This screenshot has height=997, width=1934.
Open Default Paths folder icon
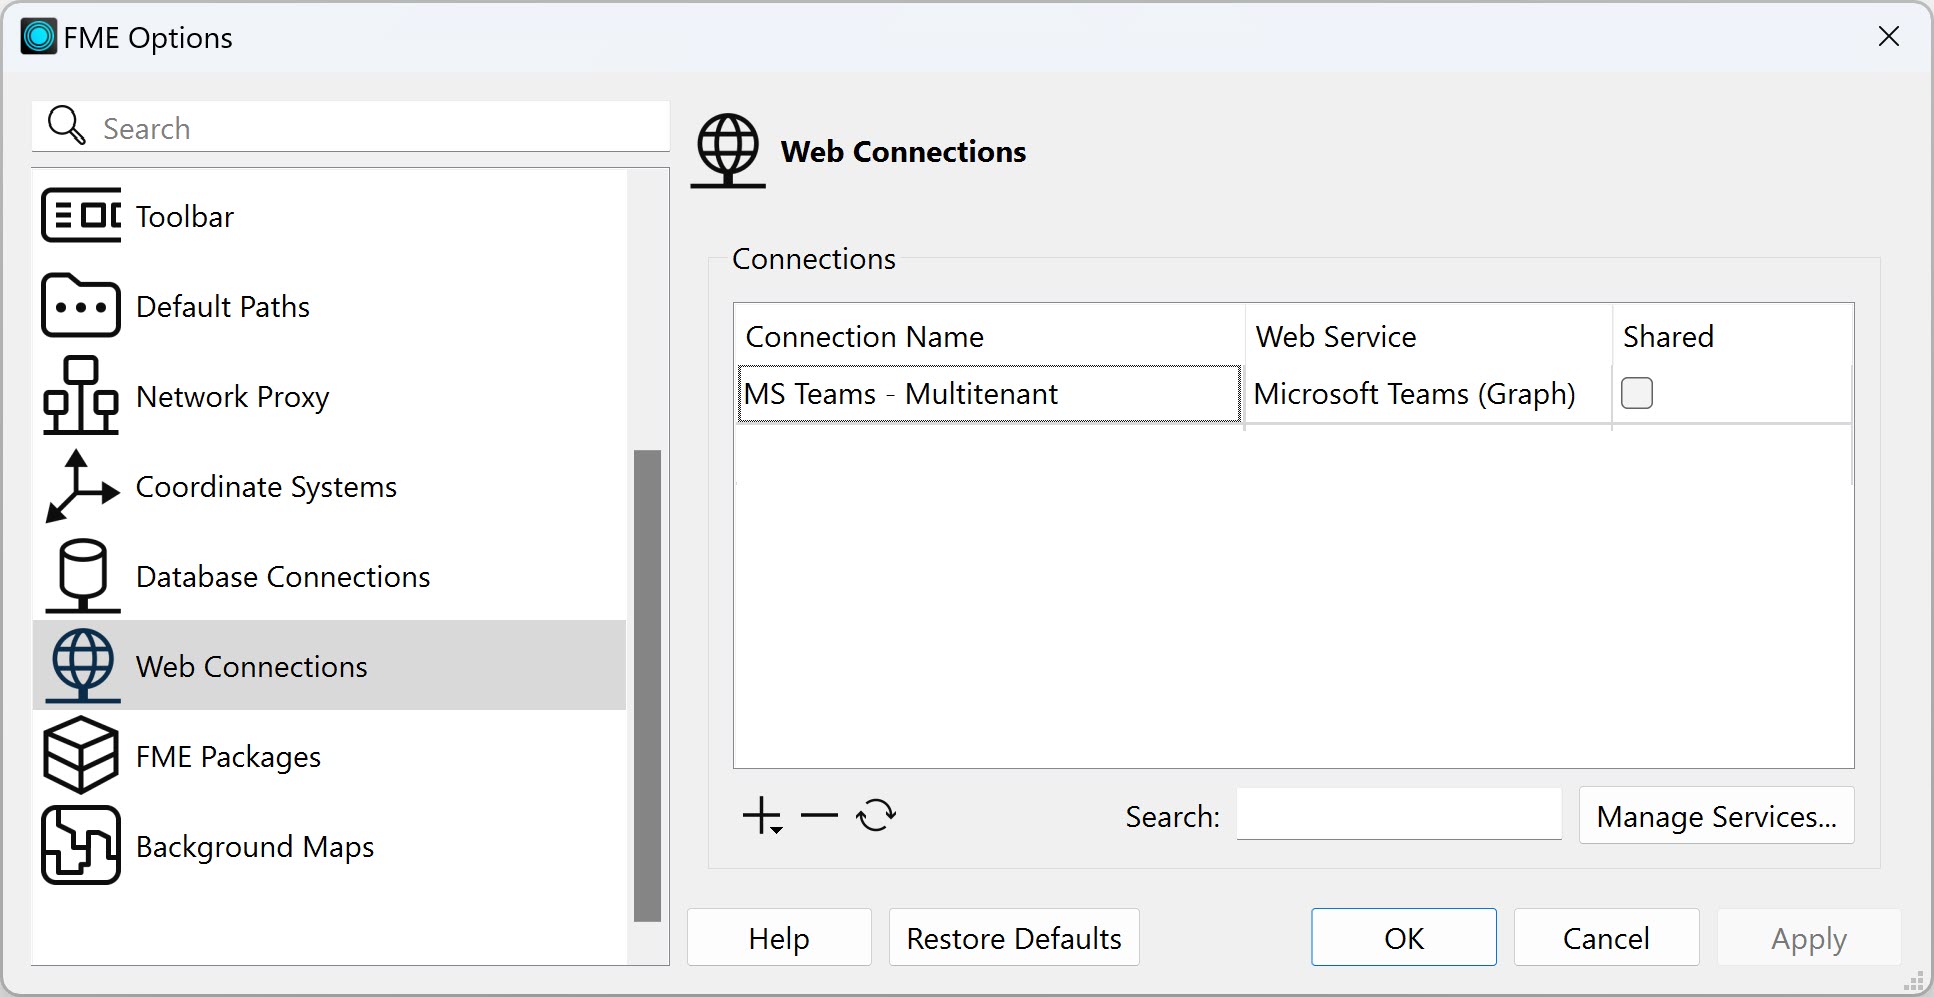81,306
